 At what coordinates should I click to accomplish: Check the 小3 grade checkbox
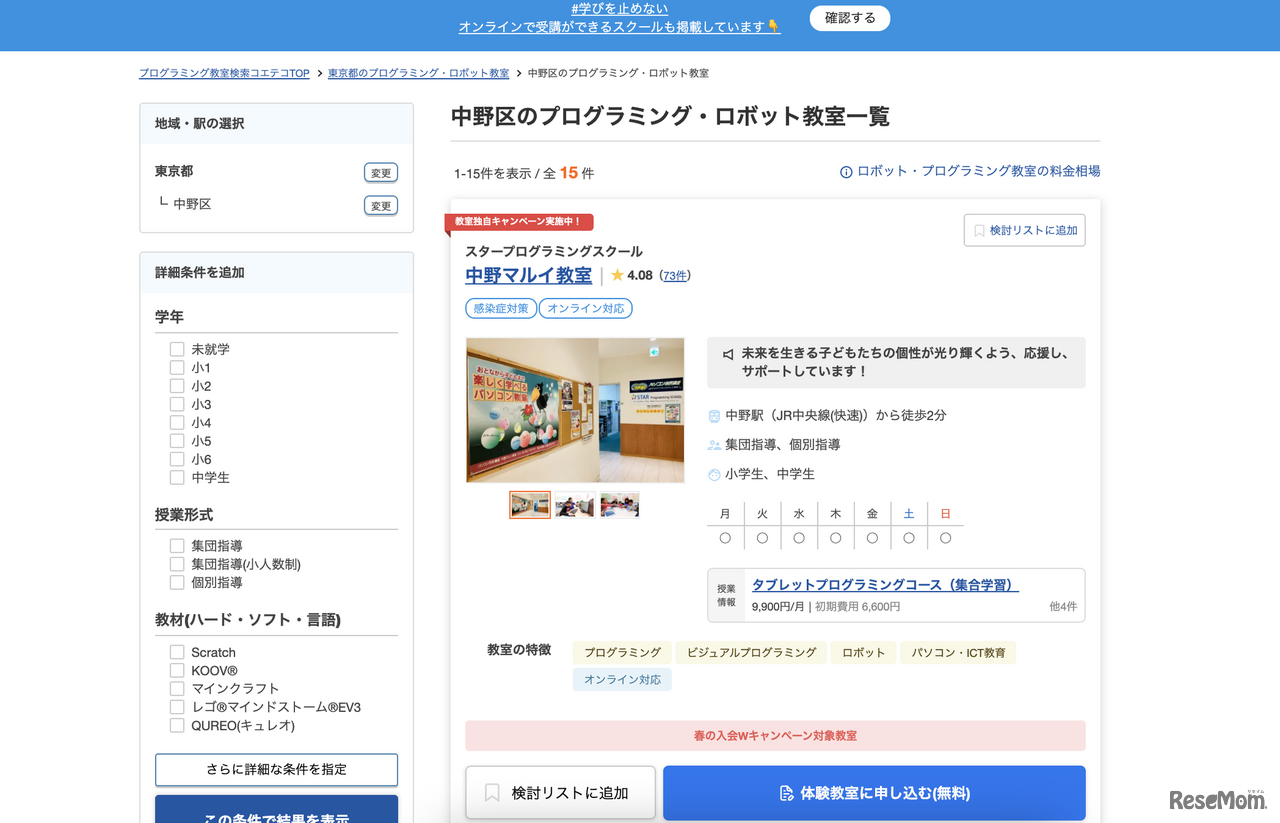click(x=177, y=404)
